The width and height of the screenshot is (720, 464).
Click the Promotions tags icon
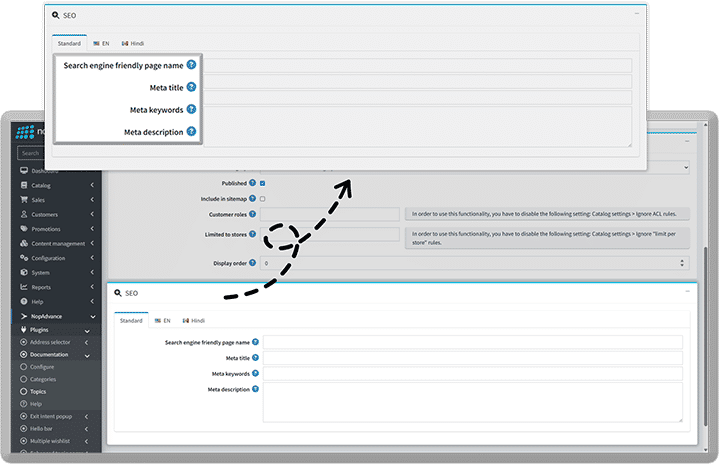(x=24, y=229)
